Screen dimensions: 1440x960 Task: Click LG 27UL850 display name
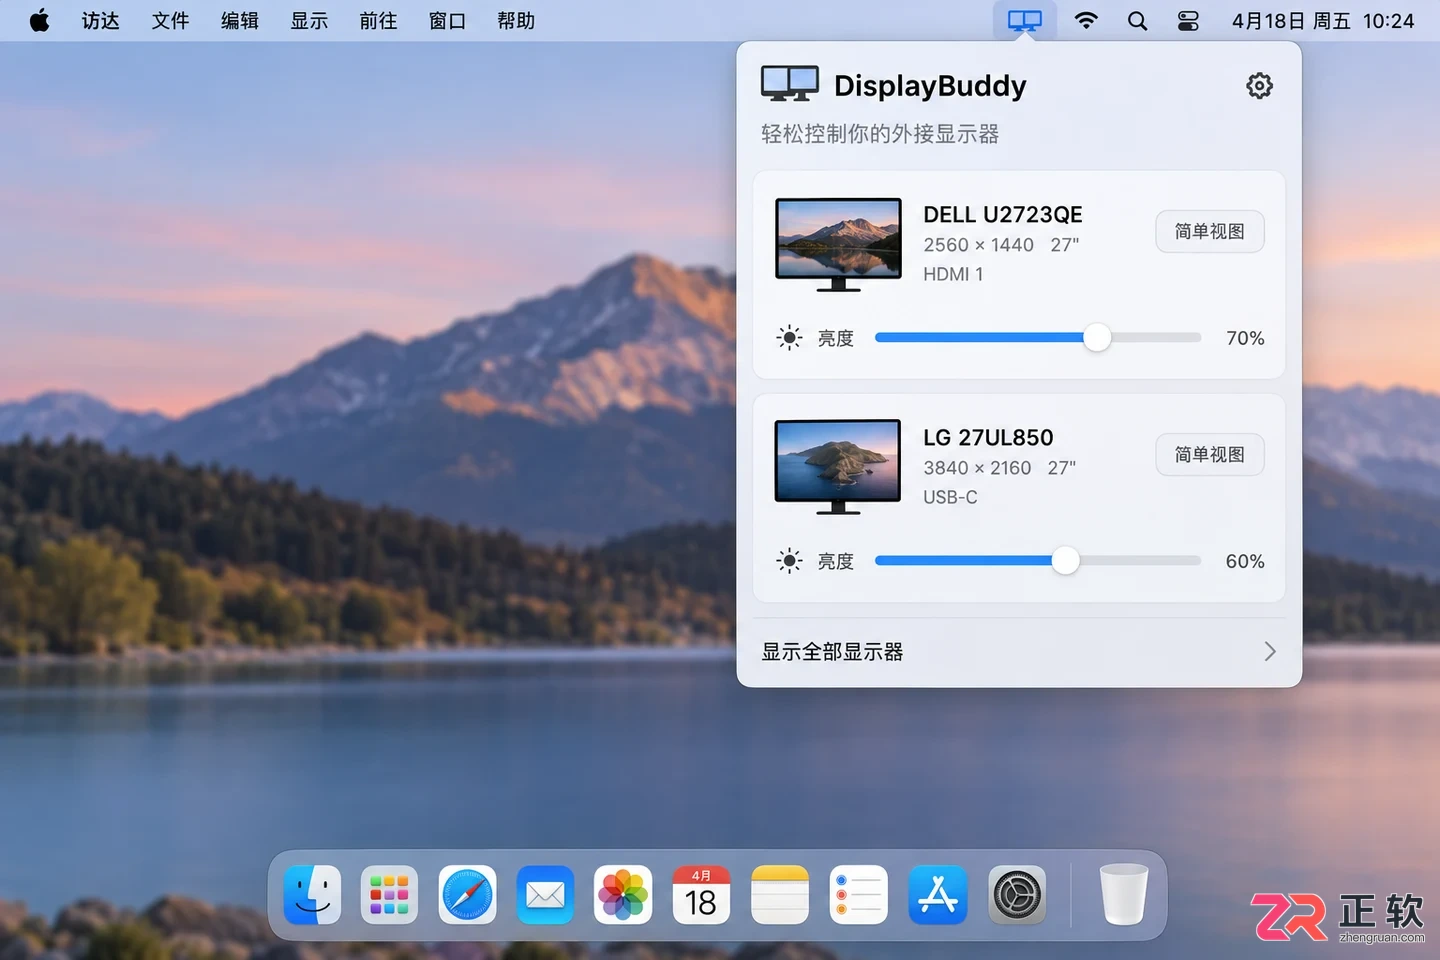click(x=988, y=438)
